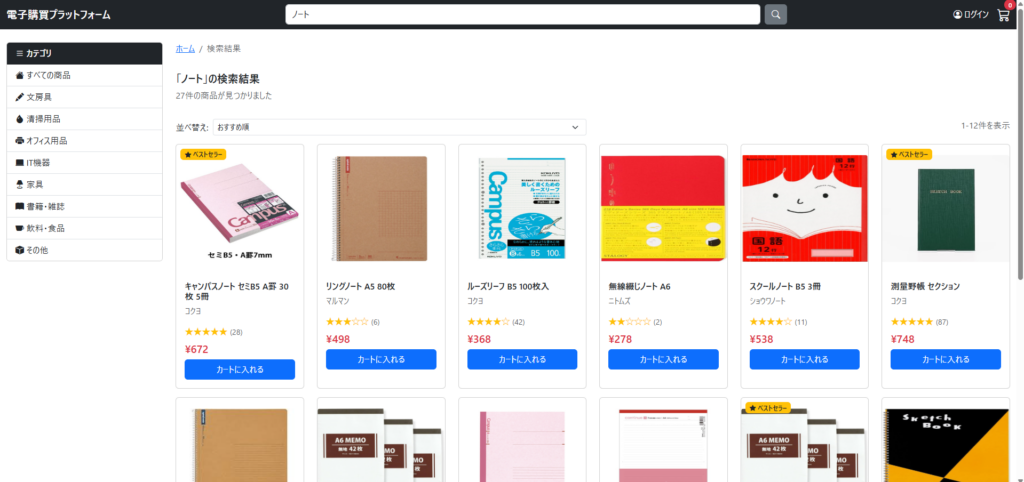Click the ノート search input field
Viewport: 1024px width, 482px height.
[522, 15]
